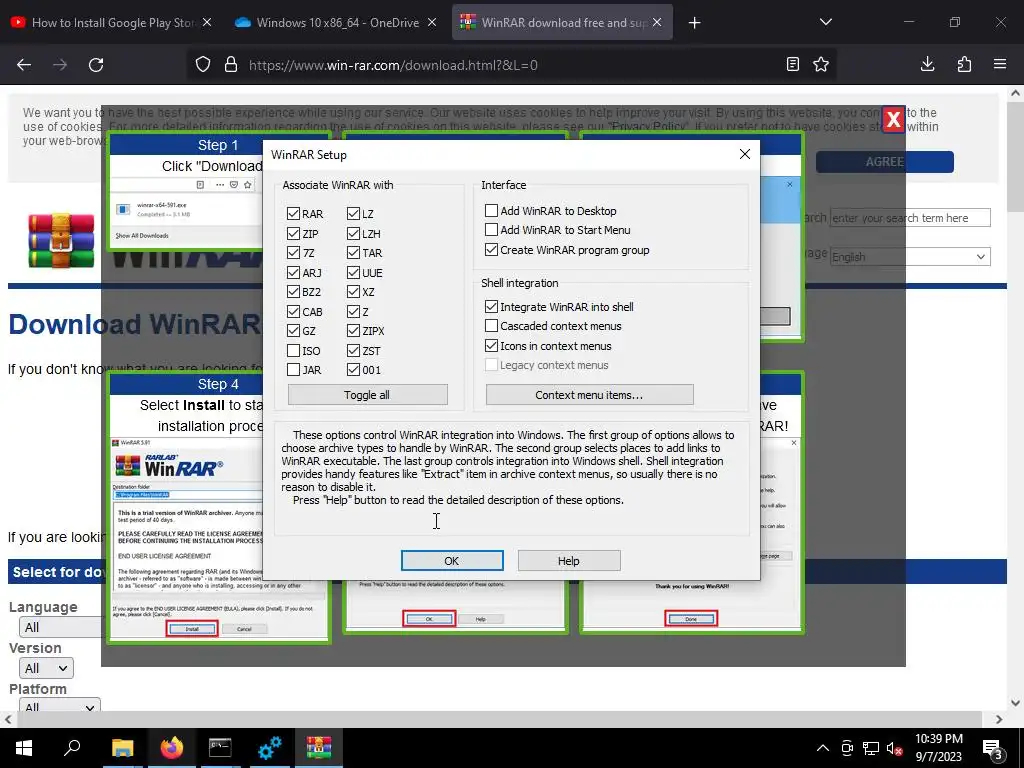The image size is (1024, 768).
Task: Click the muted volume tray icon
Action: [x=895, y=748]
